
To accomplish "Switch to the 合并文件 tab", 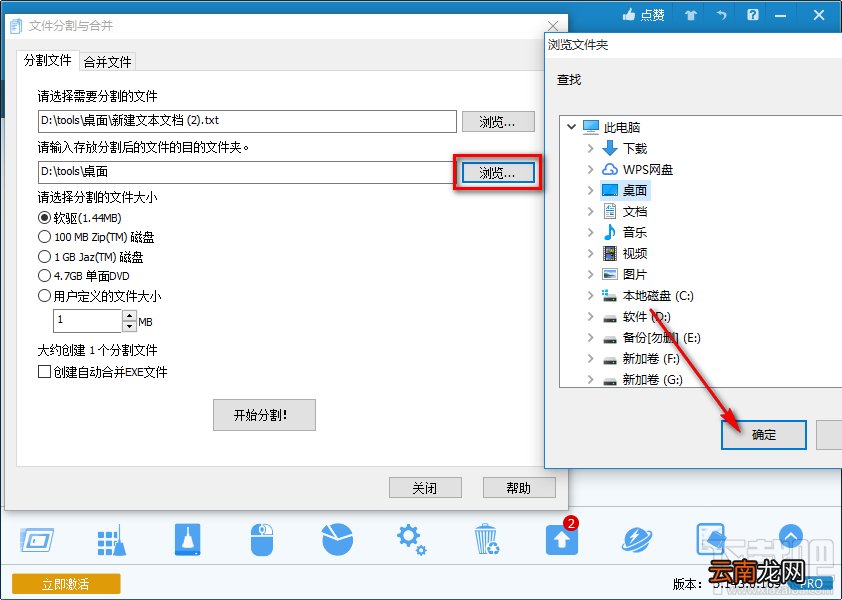I will (x=107, y=62).
